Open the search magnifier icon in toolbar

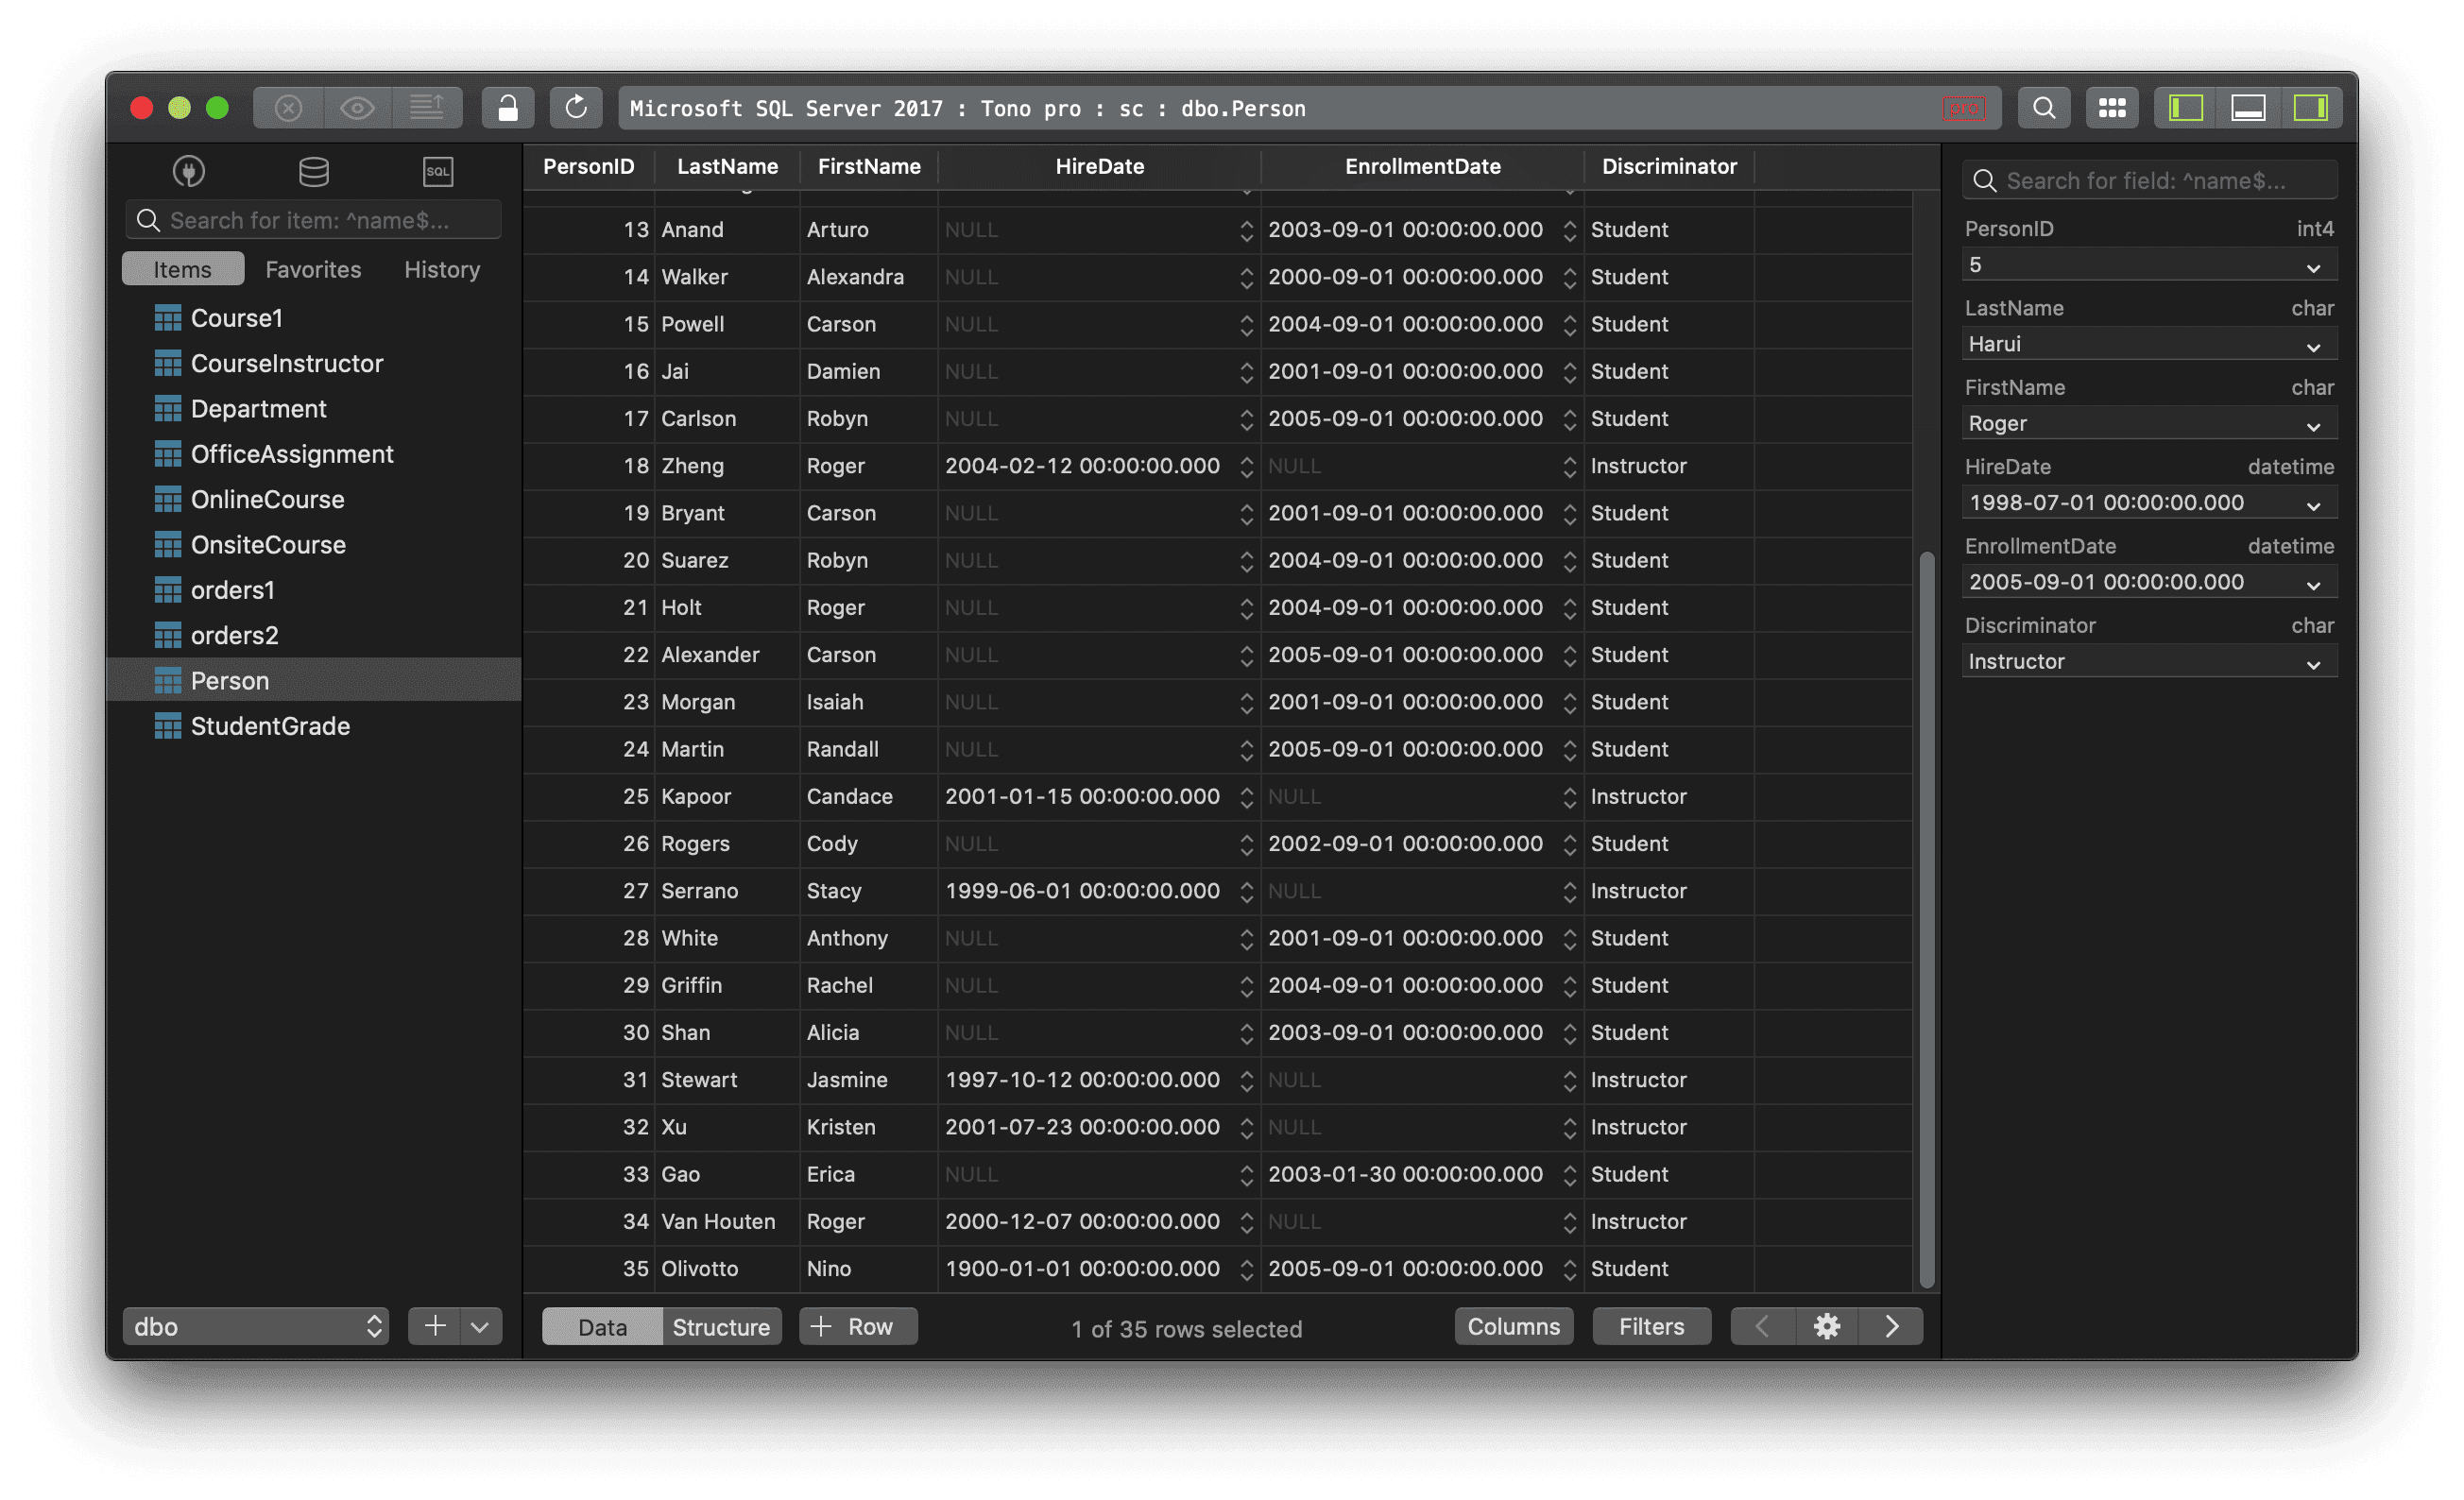click(2044, 108)
